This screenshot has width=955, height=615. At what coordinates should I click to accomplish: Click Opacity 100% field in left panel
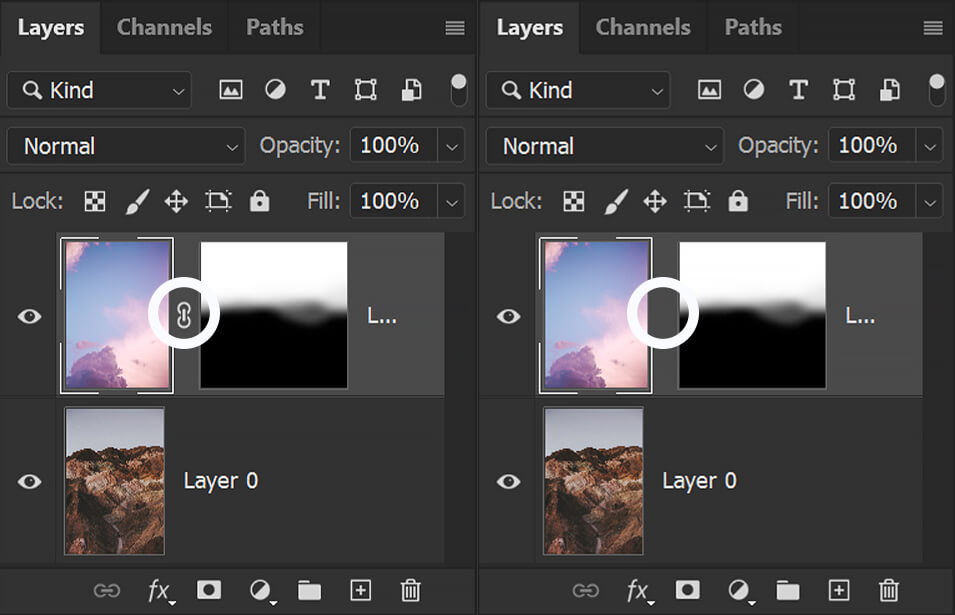point(393,146)
